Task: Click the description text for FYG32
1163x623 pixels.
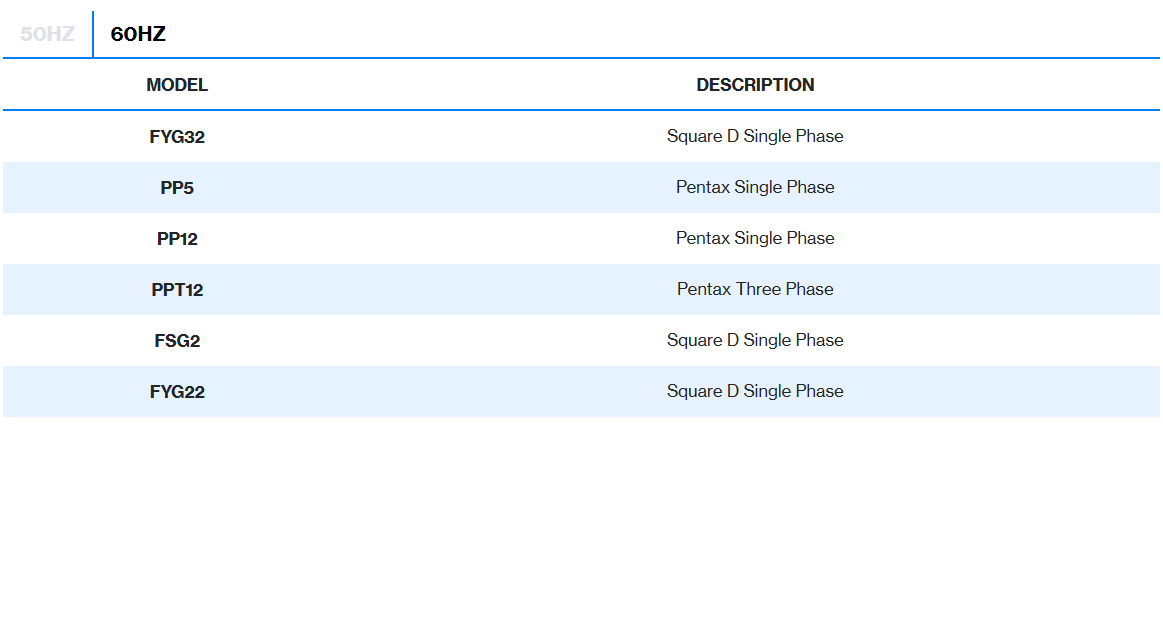Action: (x=755, y=136)
